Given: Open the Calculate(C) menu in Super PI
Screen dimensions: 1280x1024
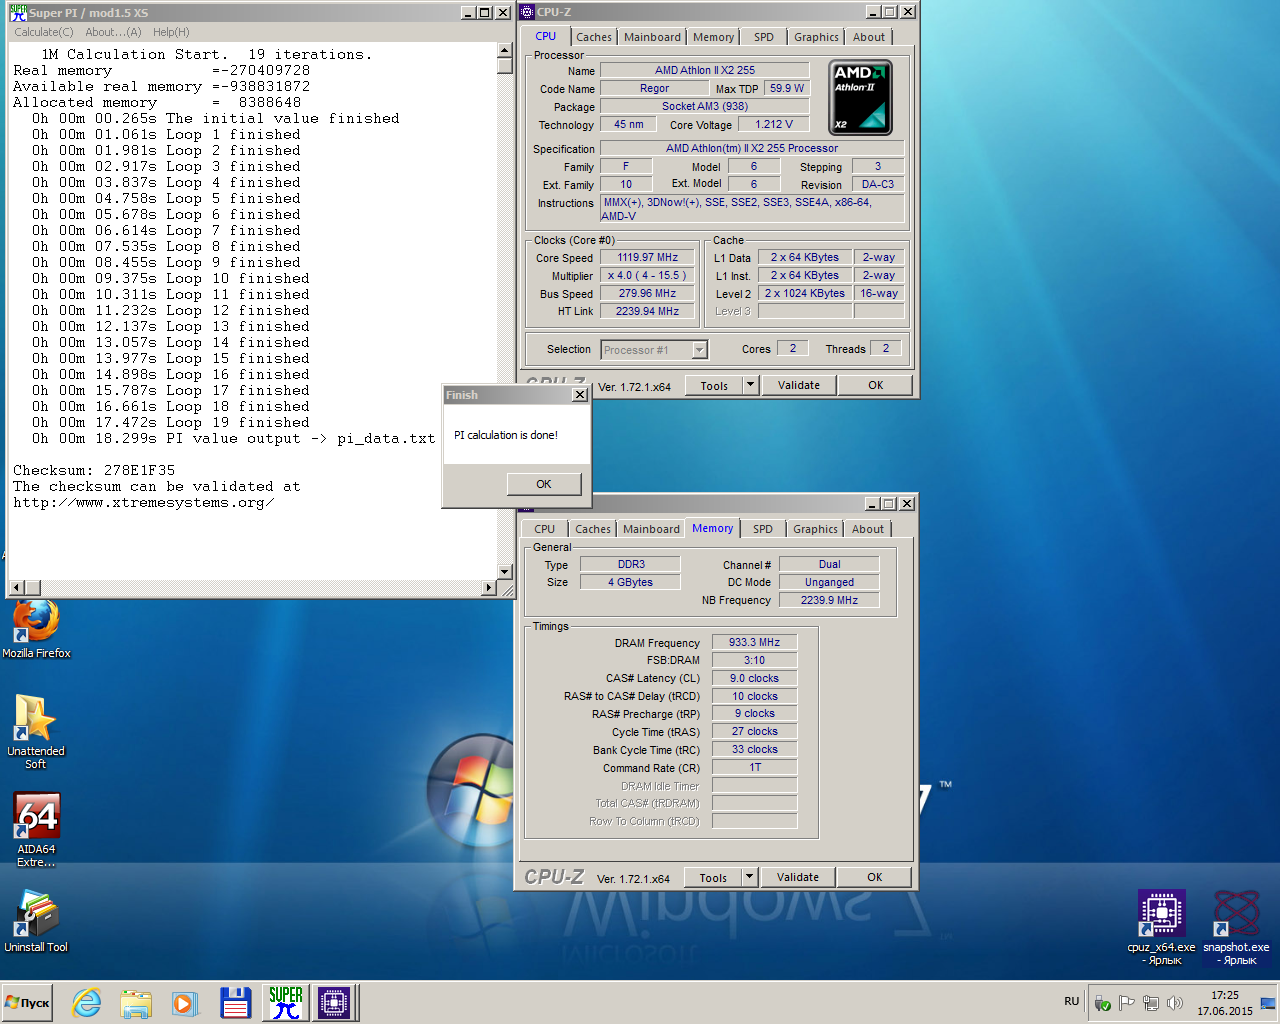Looking at the screenshot, I should pos(44,32).
